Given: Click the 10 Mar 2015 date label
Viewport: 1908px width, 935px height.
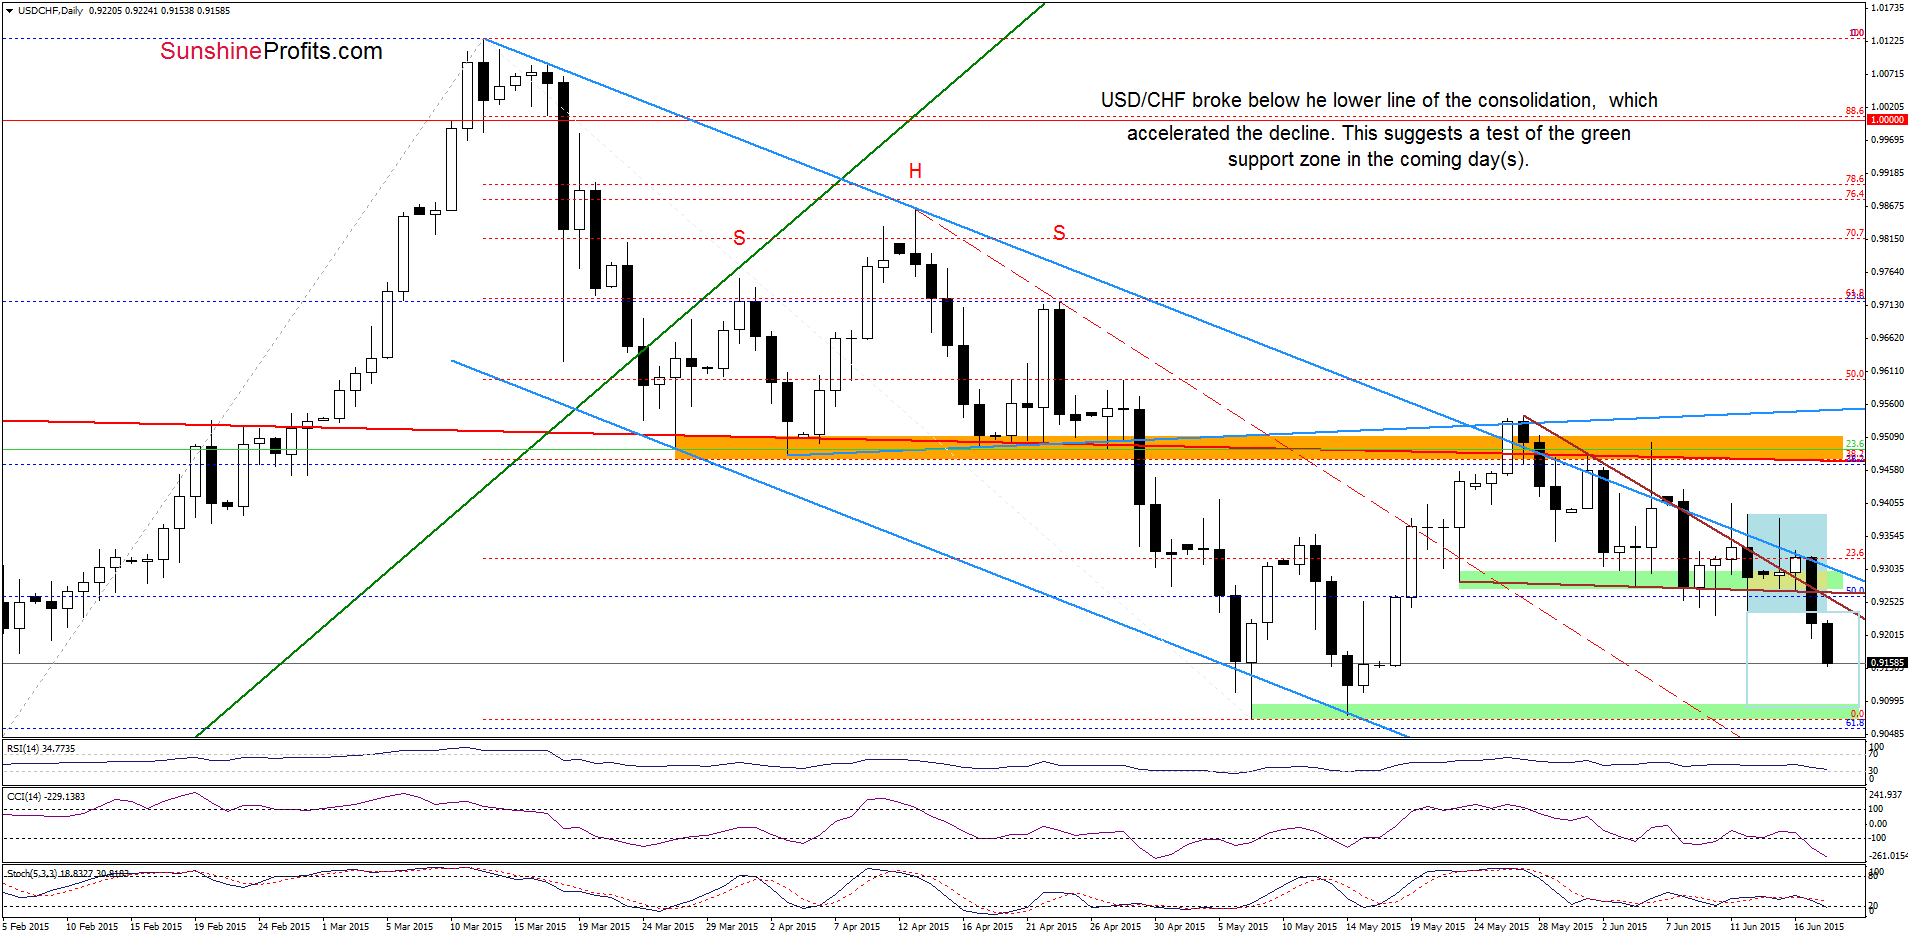Looking at the screenshot, I should pyautogui.click(x=476, y=927).
